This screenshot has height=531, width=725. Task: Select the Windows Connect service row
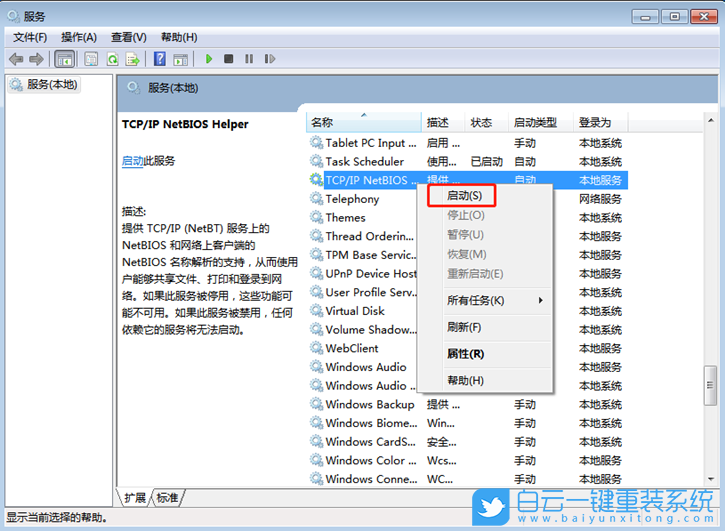(467, 479)
